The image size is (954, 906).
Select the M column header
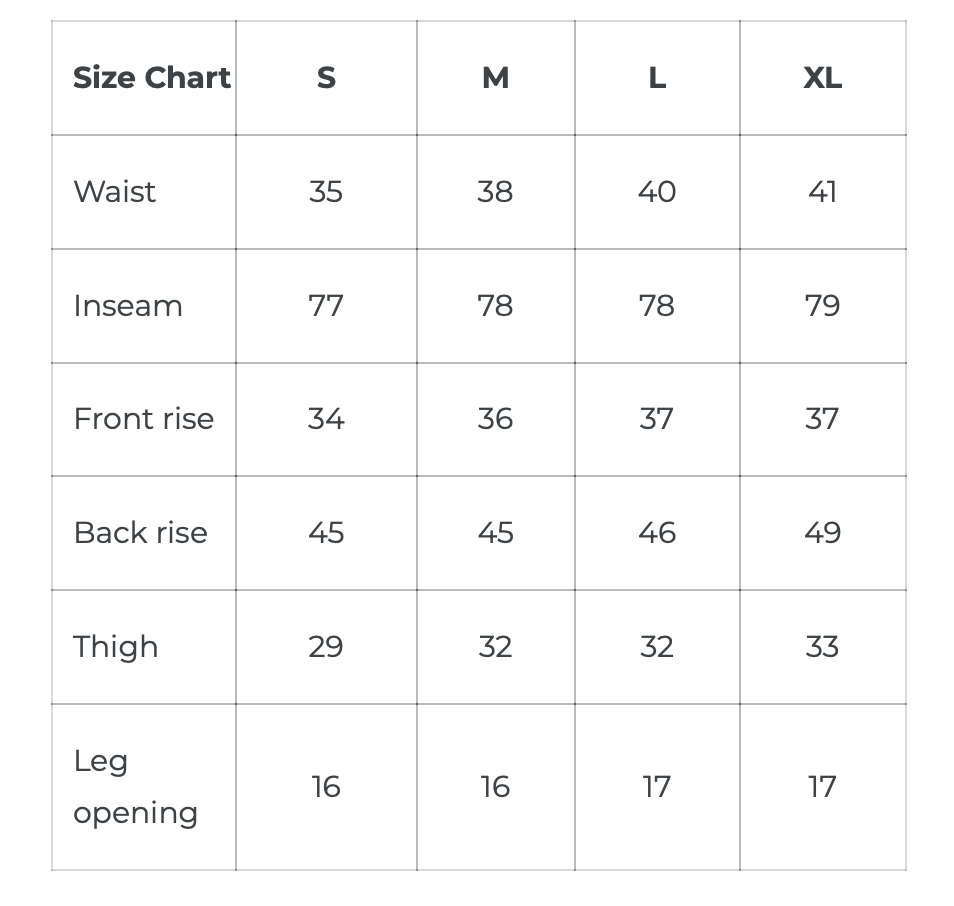495,78
